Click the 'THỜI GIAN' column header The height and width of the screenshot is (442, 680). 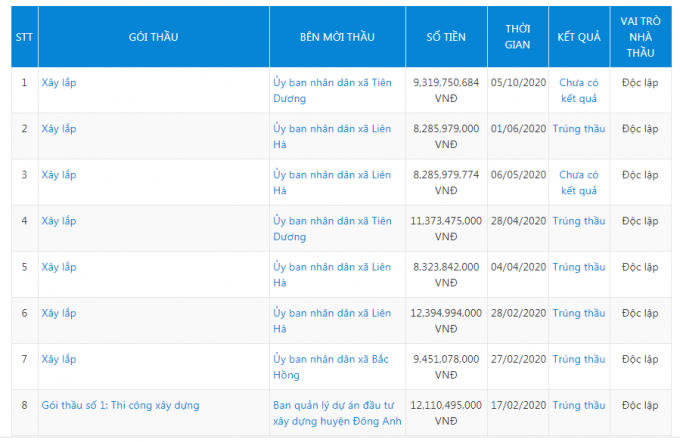click(517, 37)
